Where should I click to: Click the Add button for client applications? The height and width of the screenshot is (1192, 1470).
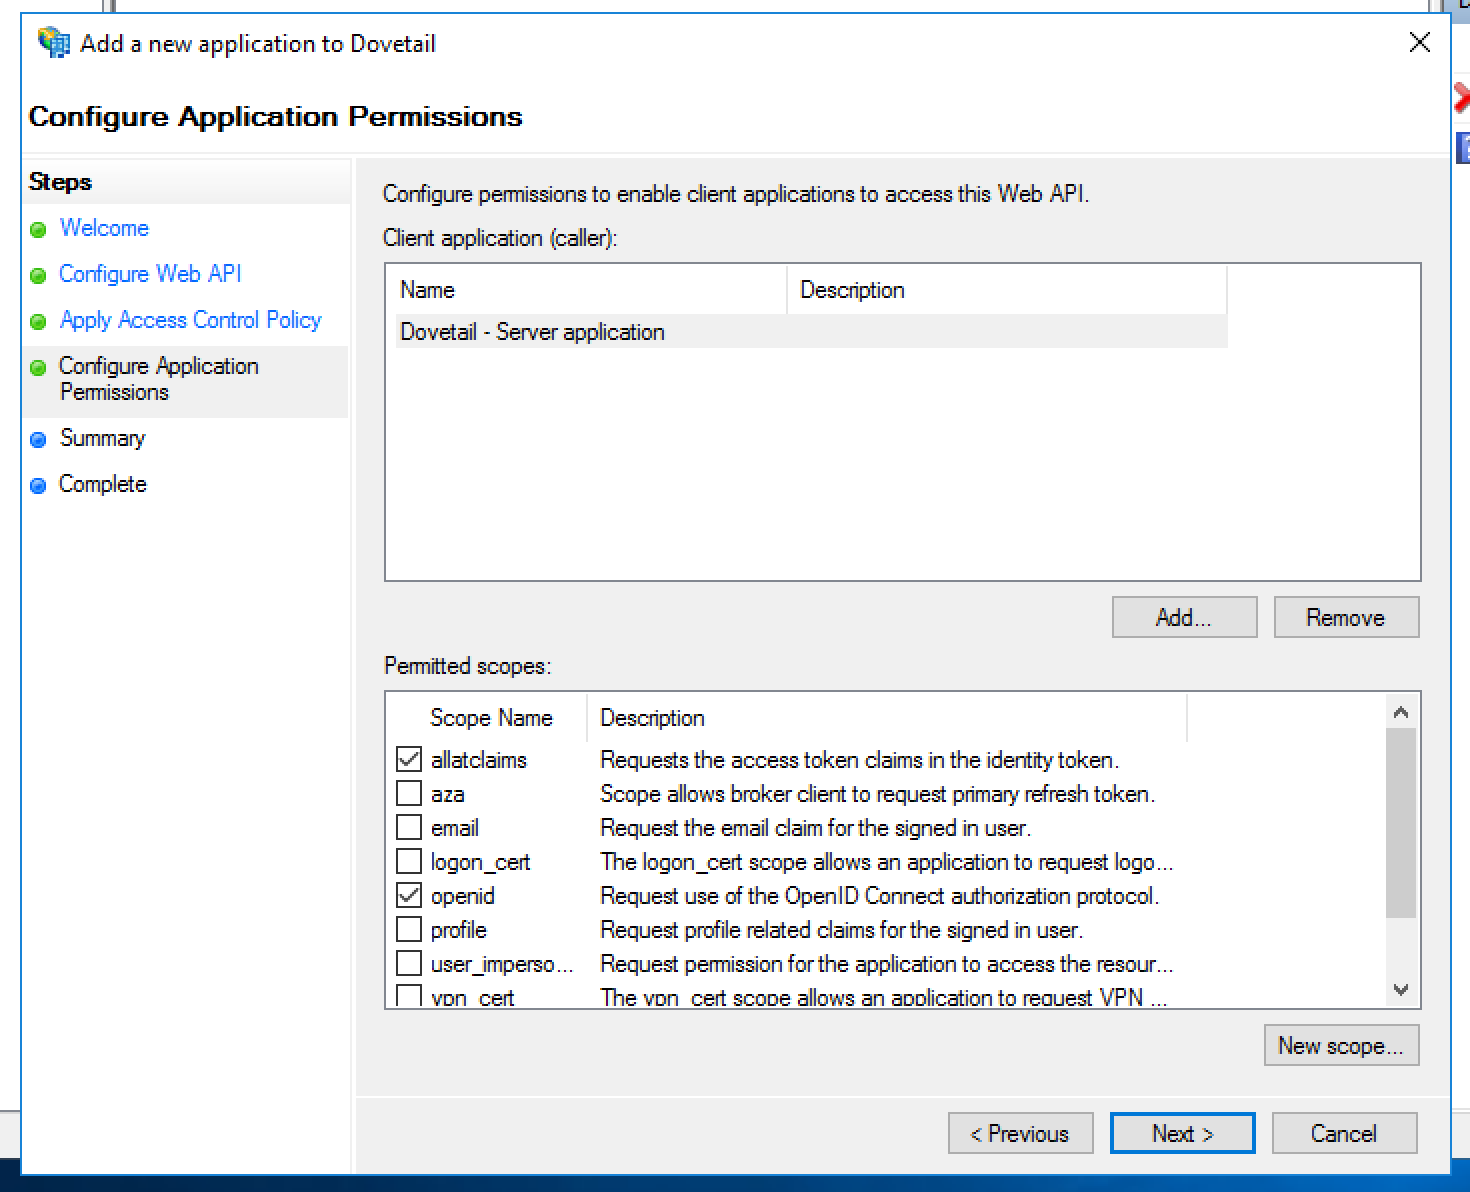1184,617
